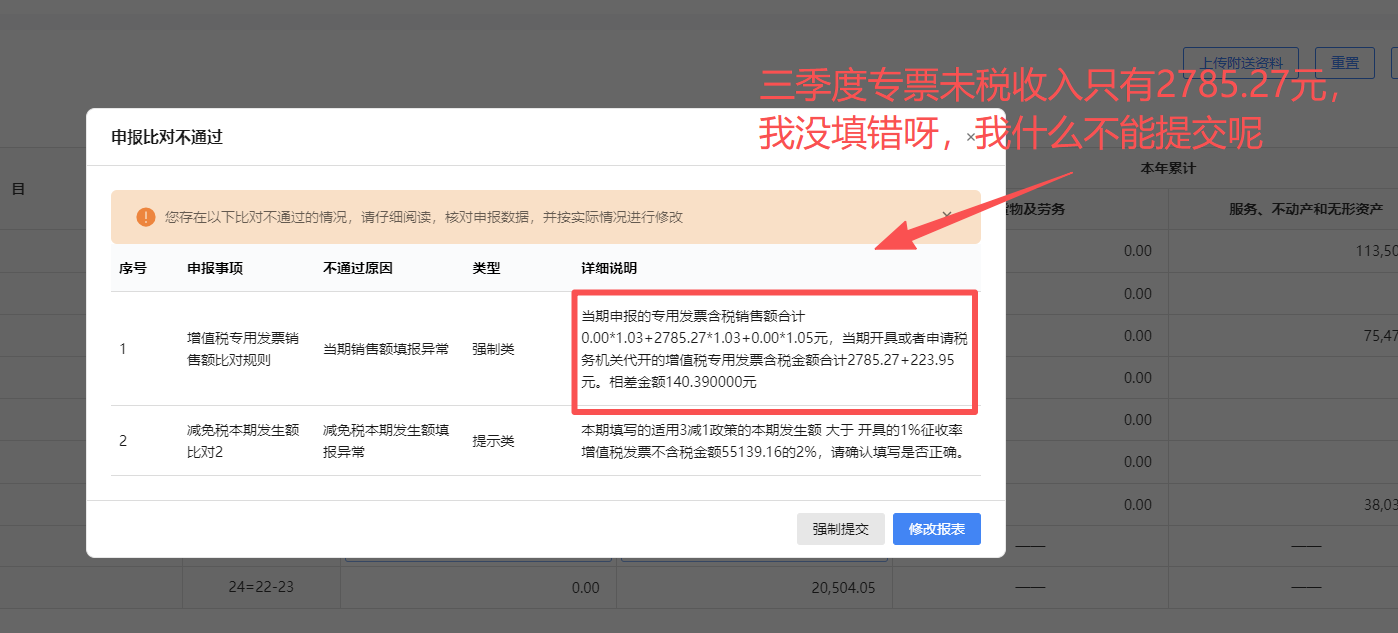1398x633 pixels.
Task: Click the 重置 button
Action: (x=1343, y=63)
